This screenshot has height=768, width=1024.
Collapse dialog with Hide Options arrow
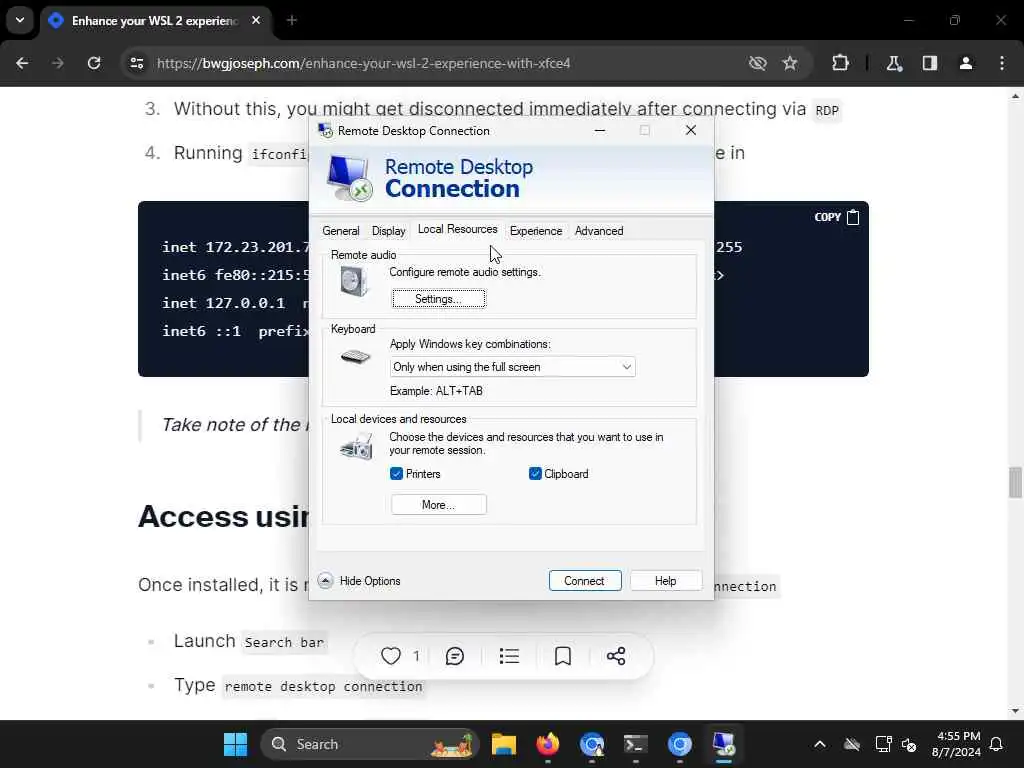[x=325, y=581]
